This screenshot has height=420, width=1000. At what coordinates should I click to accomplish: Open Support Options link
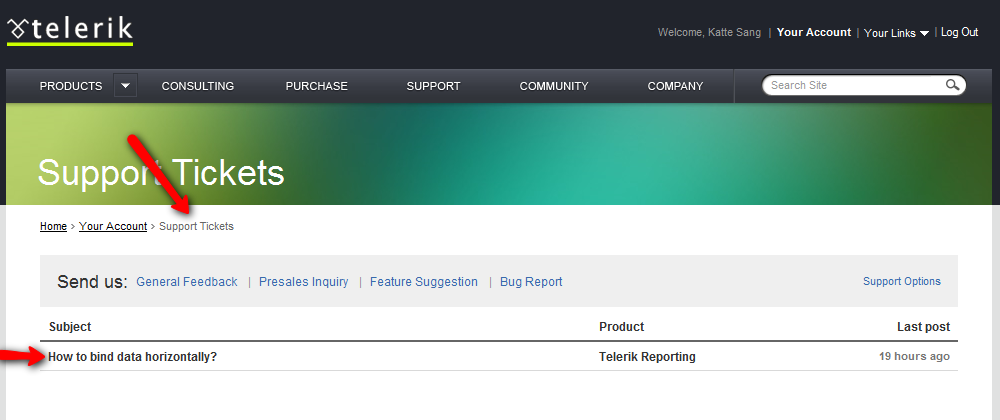tap(902, 281)
